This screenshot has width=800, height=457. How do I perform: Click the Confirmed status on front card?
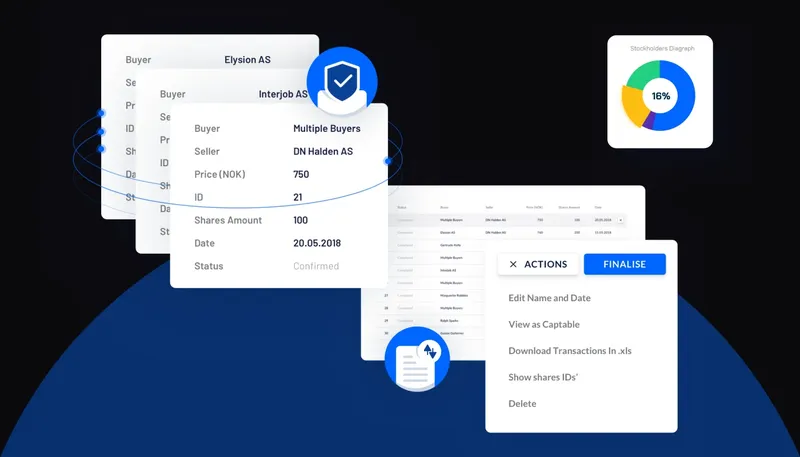point(316,266)
